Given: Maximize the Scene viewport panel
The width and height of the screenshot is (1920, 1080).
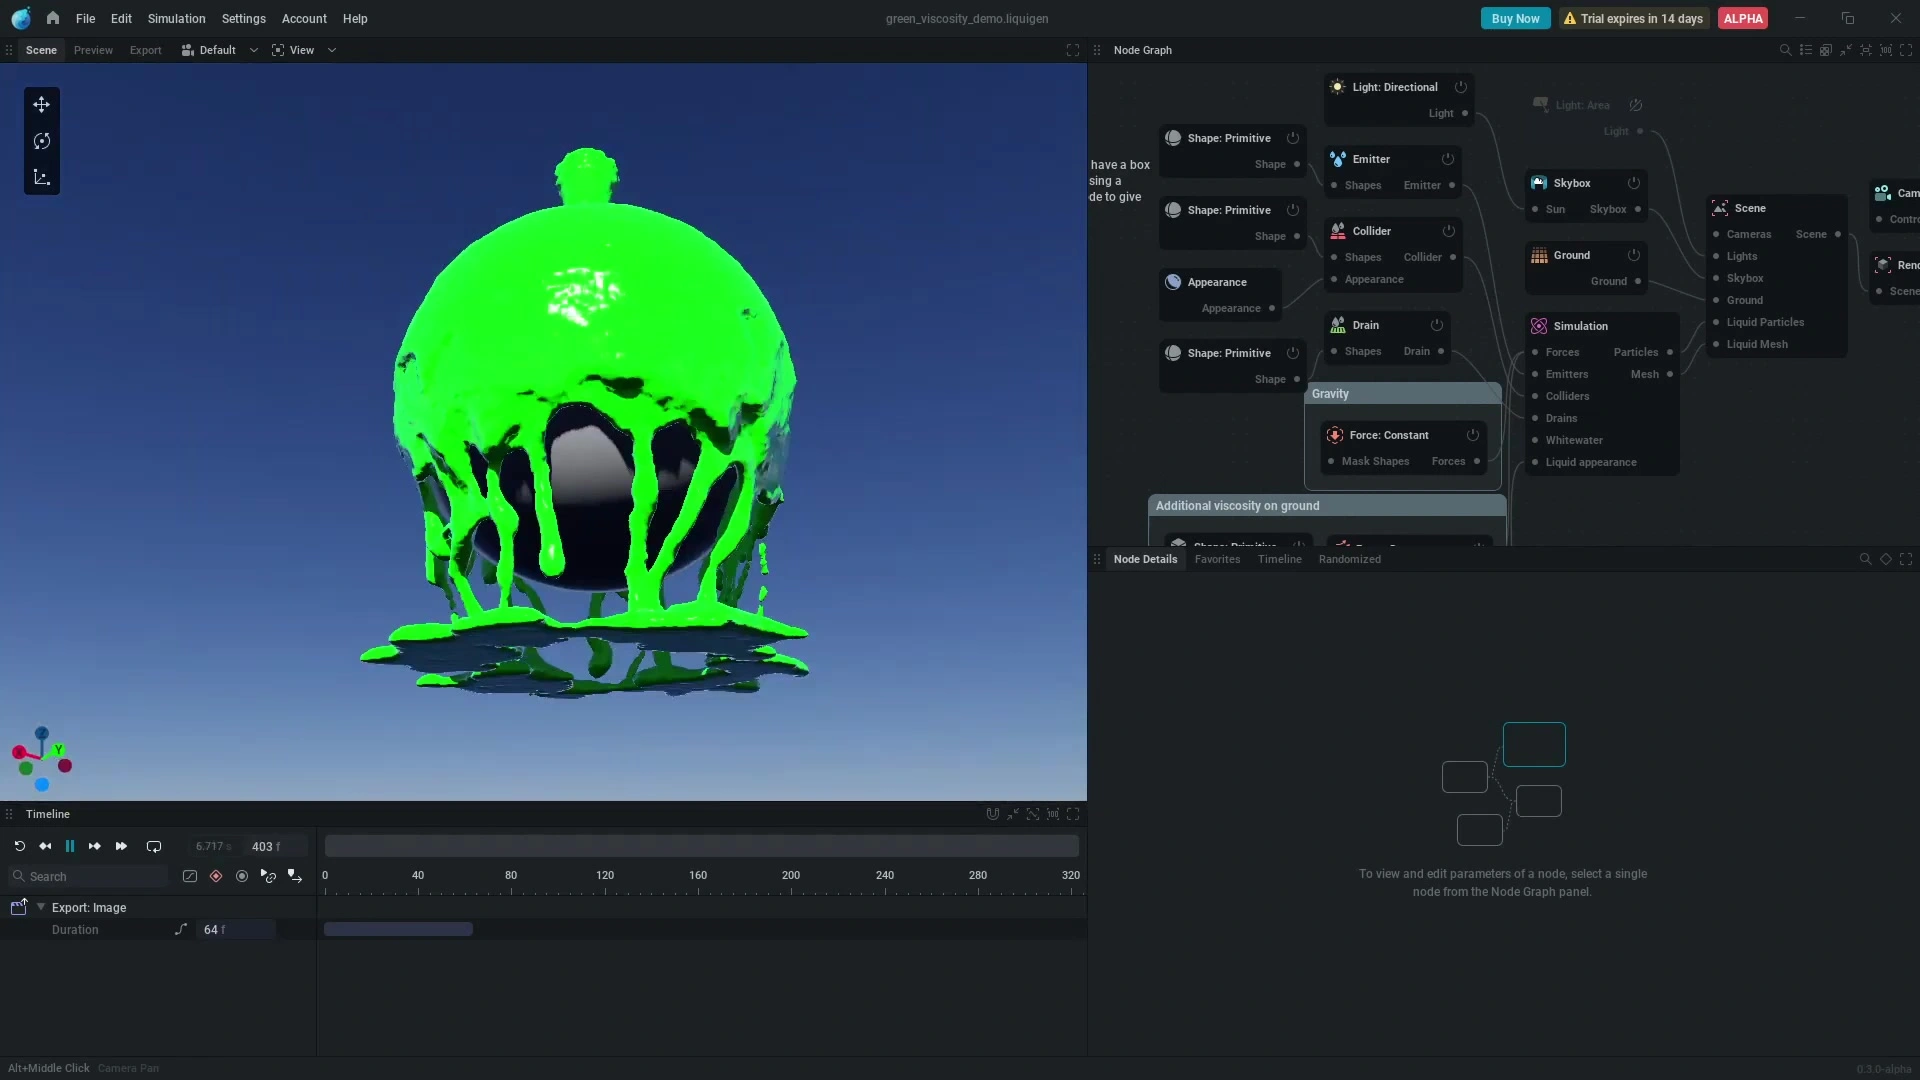Looking at the screenshot, I should click(1073, 50).
